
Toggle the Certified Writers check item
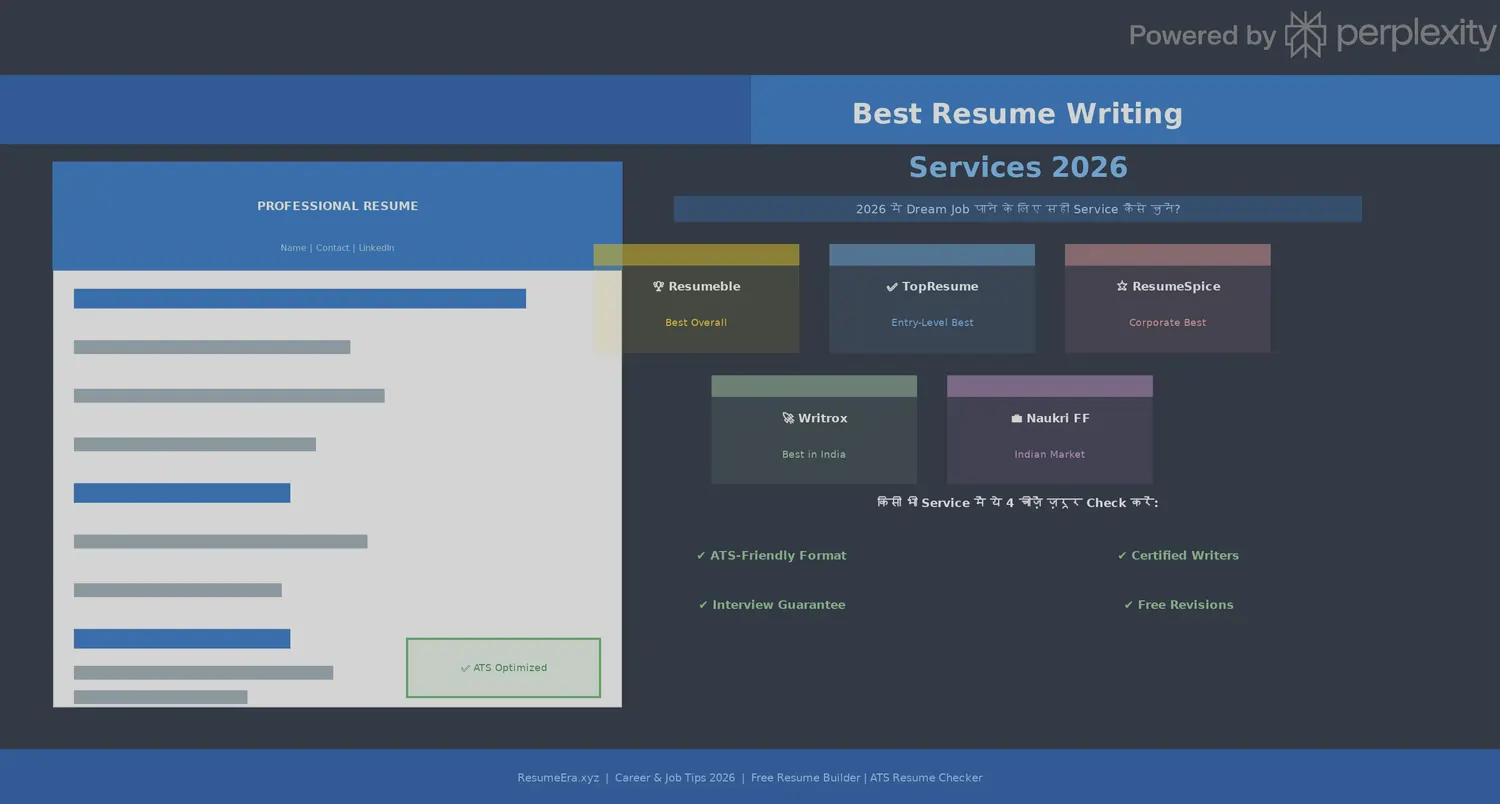[x=1122, y=555]
